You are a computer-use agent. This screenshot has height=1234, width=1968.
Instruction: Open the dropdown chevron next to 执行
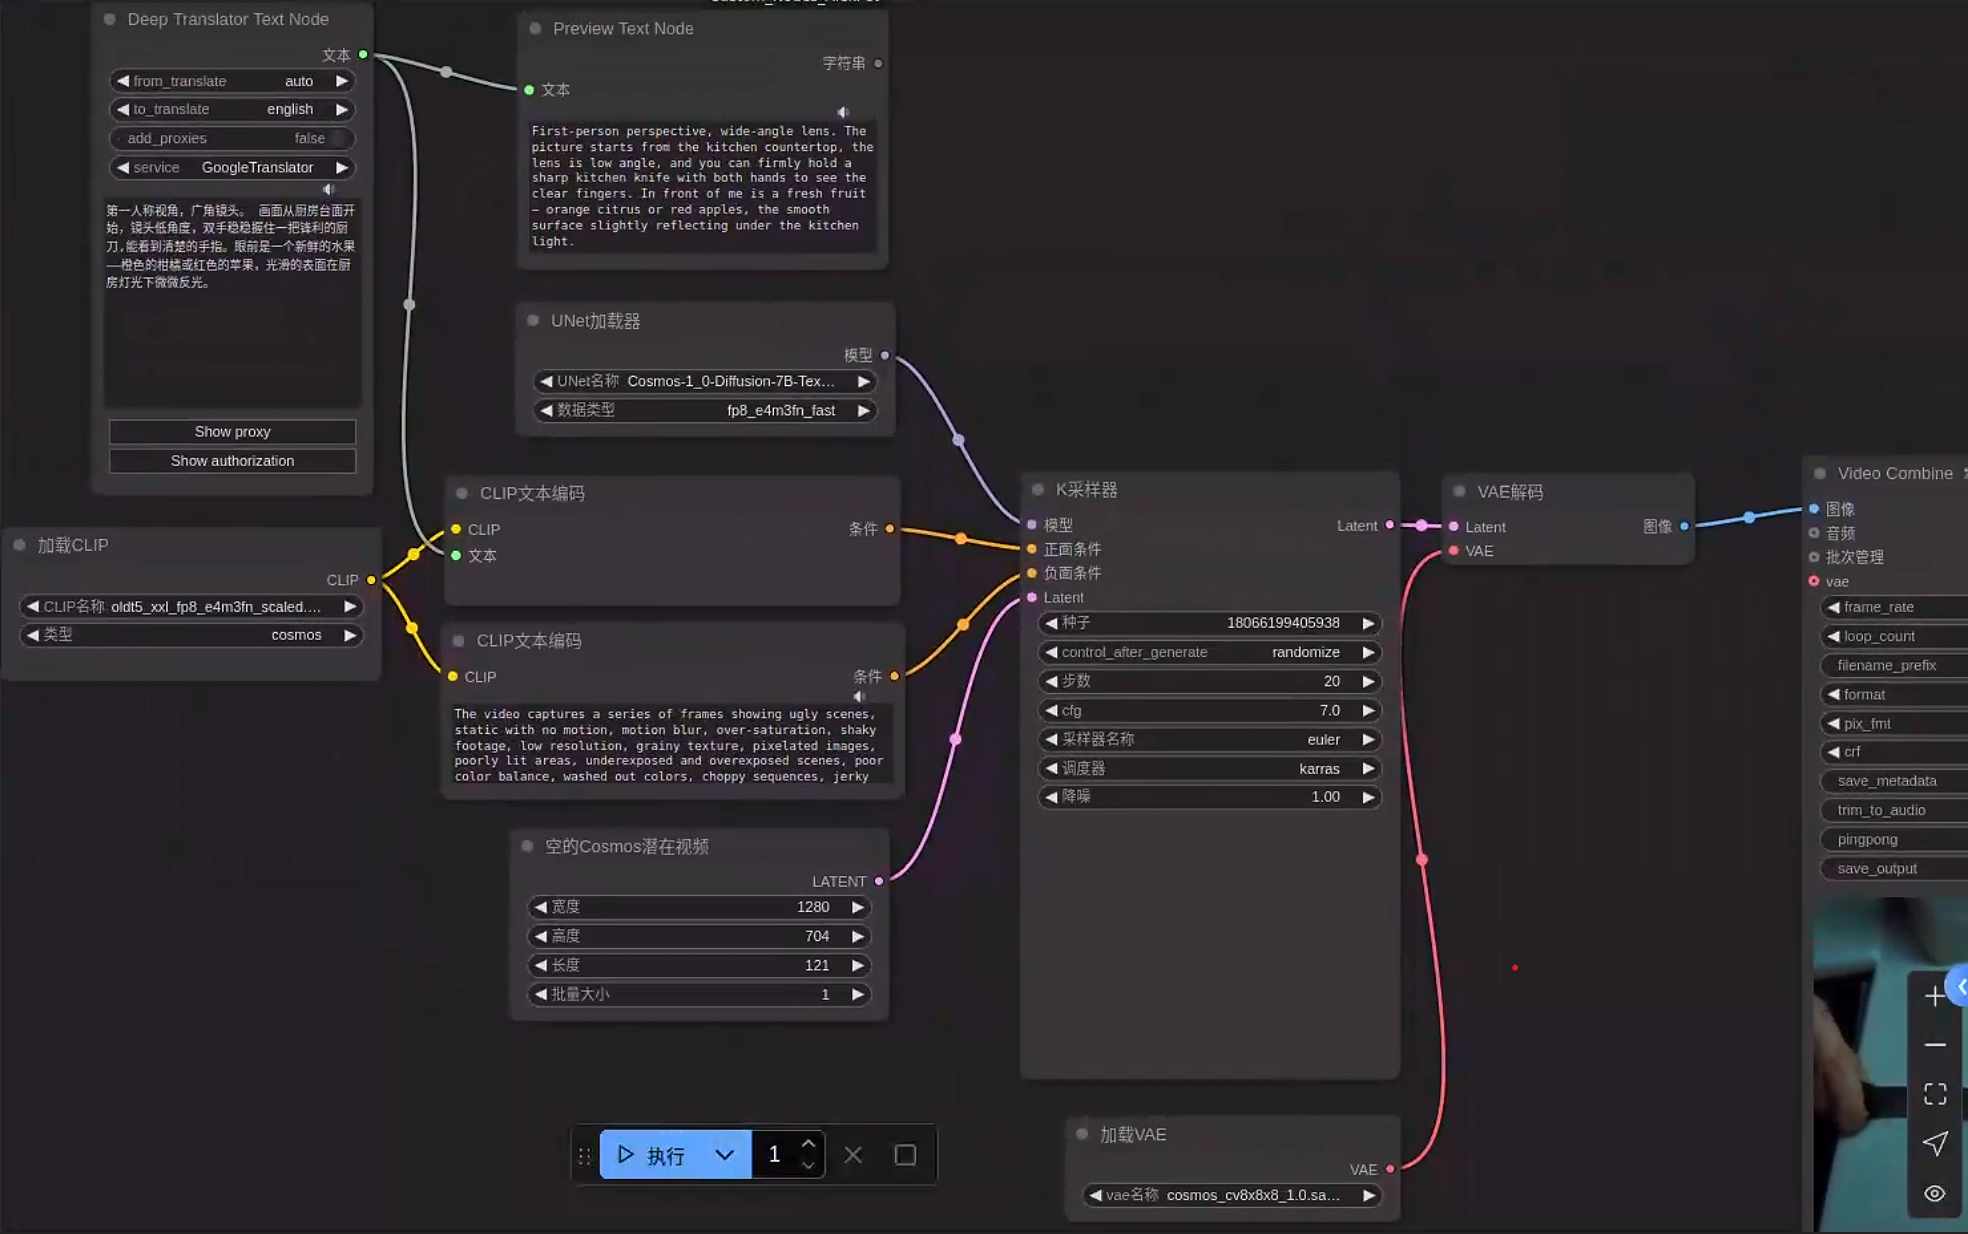point(724,1155)
